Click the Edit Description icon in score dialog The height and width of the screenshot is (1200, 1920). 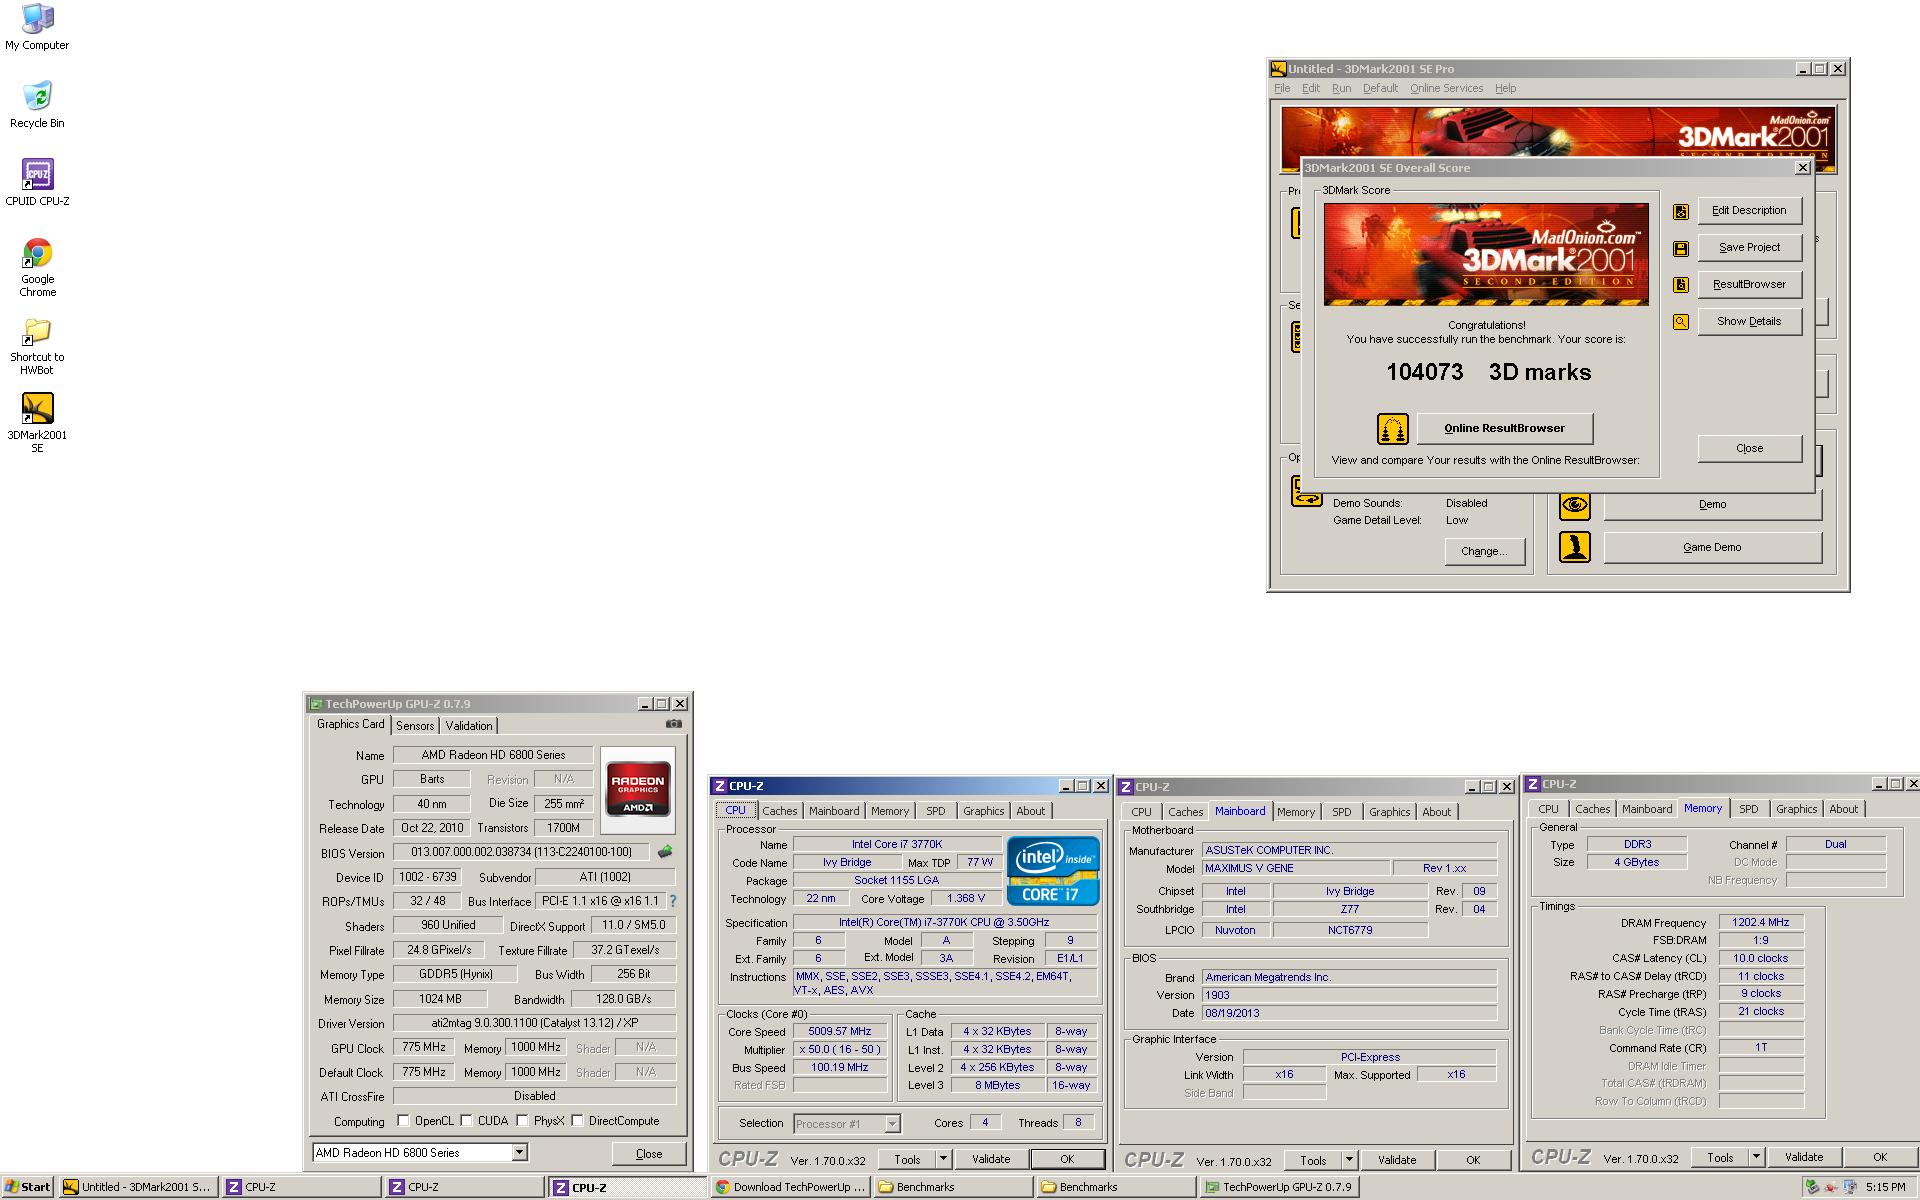pyautogui.click(x=1681, y=211)
